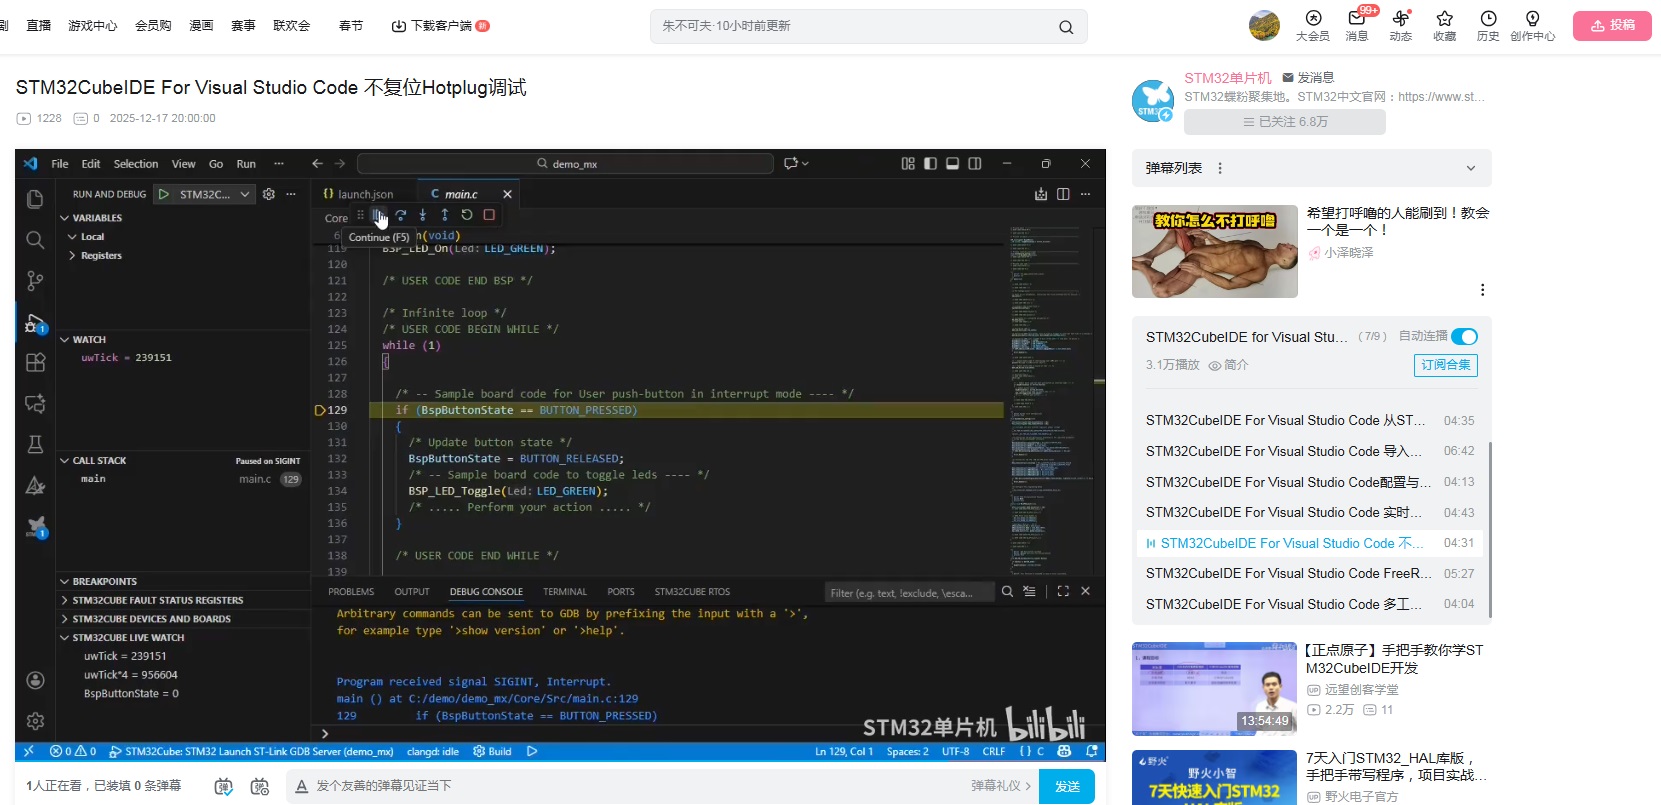Screen dimensions: 1661x805
Task: Open the 历史 watch history icon
Action: [1488, 20]
